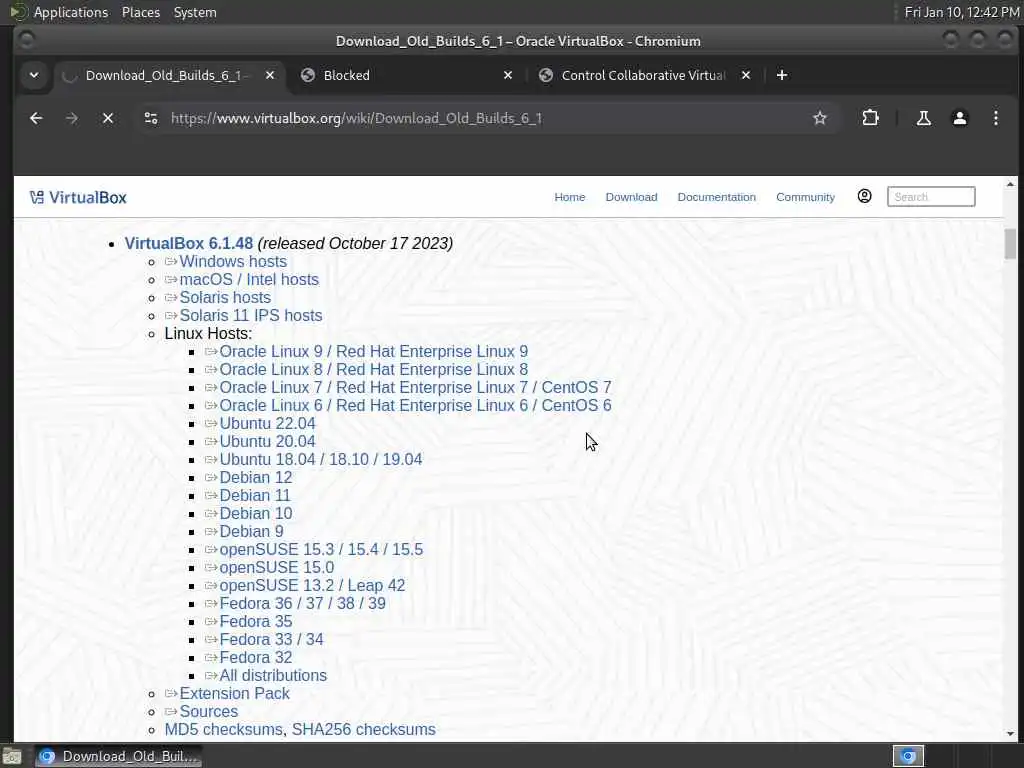Download the Ubuntu 22.04 package
Screen dimensions: 1024x768
(x=267, y=423)
